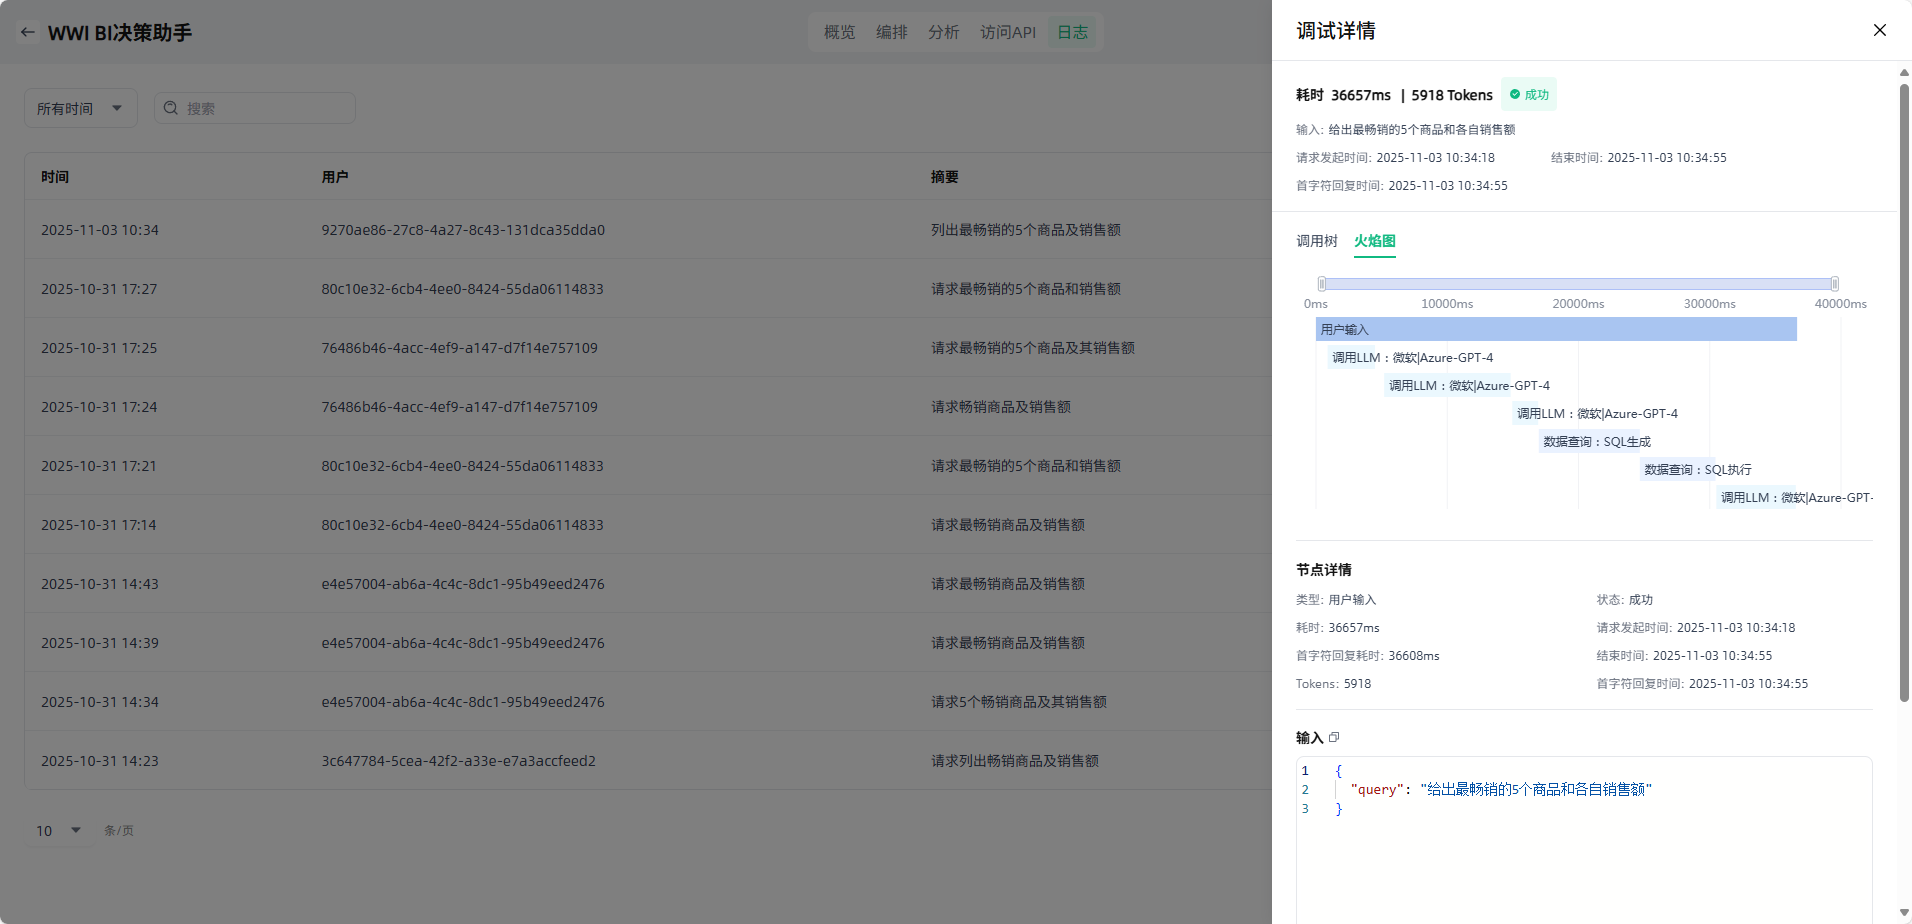Click the 搜索 input field
Viewport: 1912px width, 924px height.
pyautogui.click(x=267, y=108)
